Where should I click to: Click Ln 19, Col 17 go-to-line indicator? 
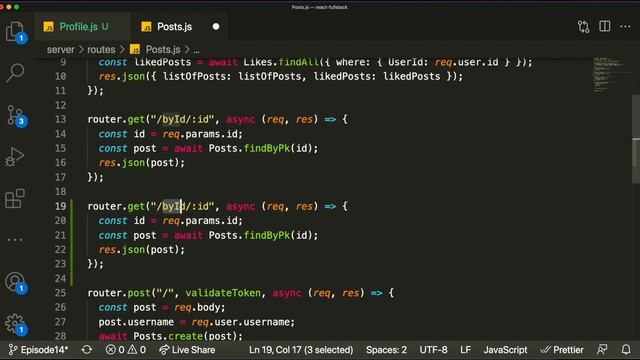tap(301, 350)
